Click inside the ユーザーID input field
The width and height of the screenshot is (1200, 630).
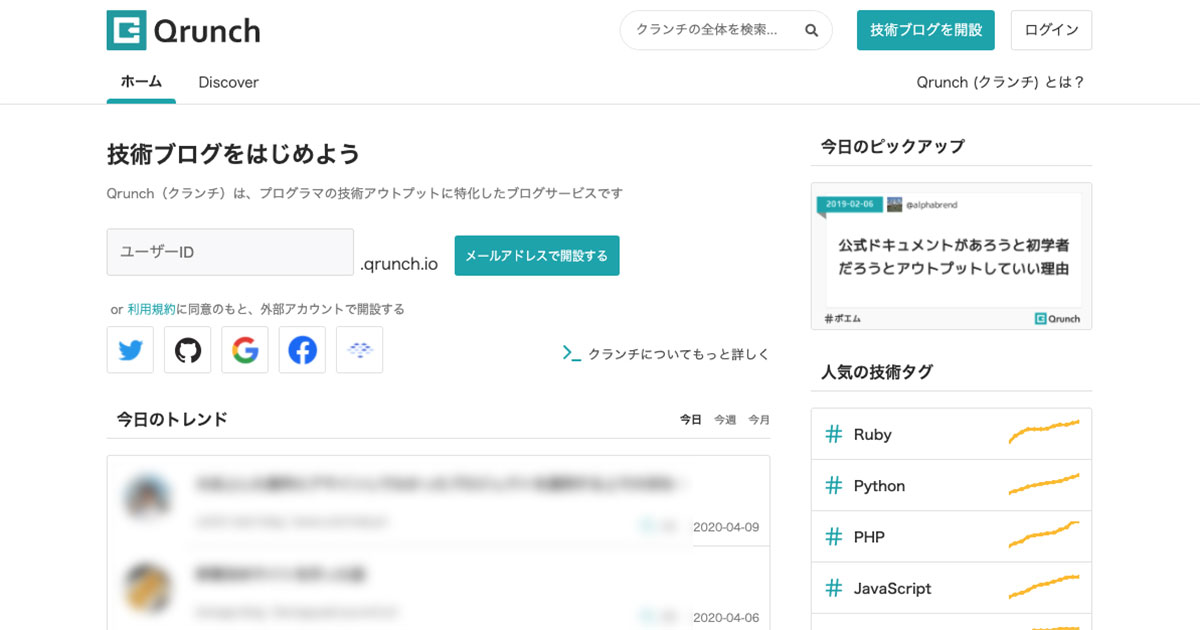(229, 252)
